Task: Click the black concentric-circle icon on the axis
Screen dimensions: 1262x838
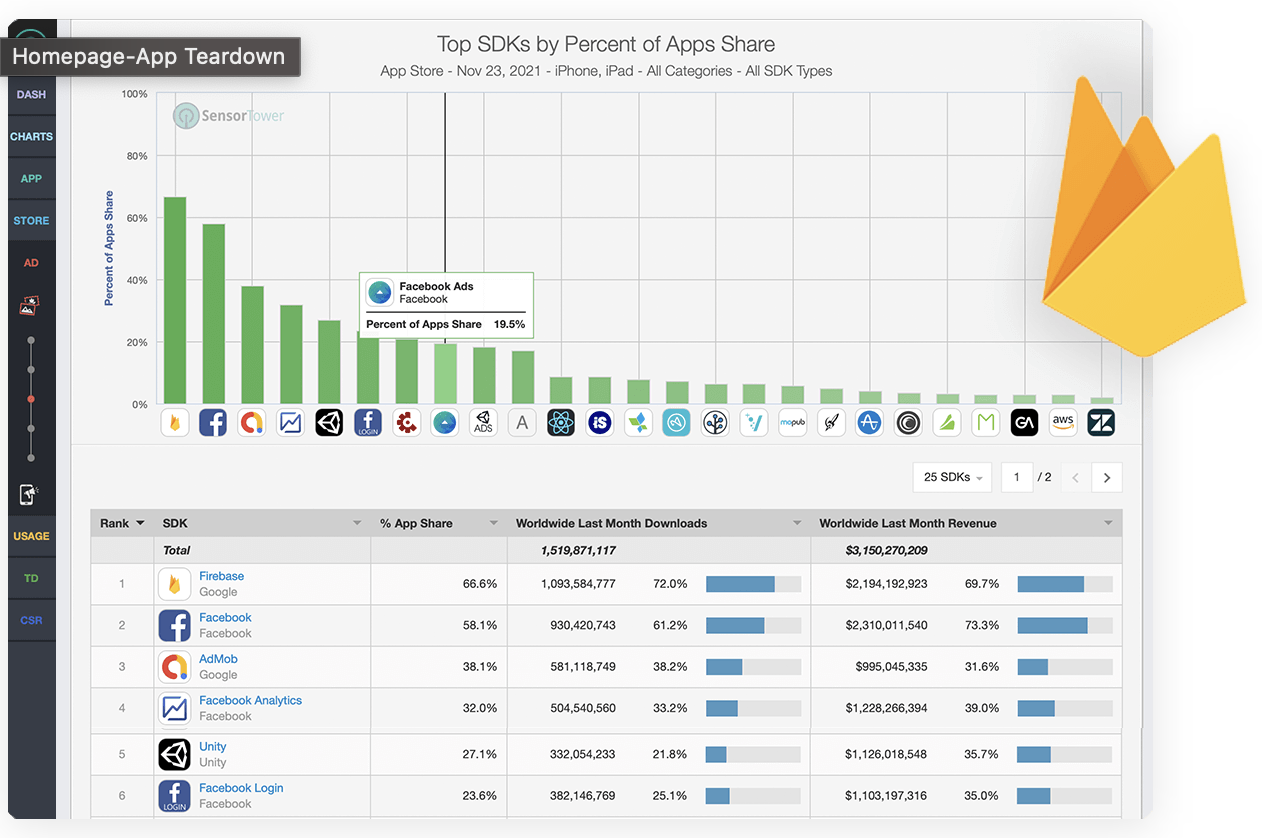Action: click(909, 423)
